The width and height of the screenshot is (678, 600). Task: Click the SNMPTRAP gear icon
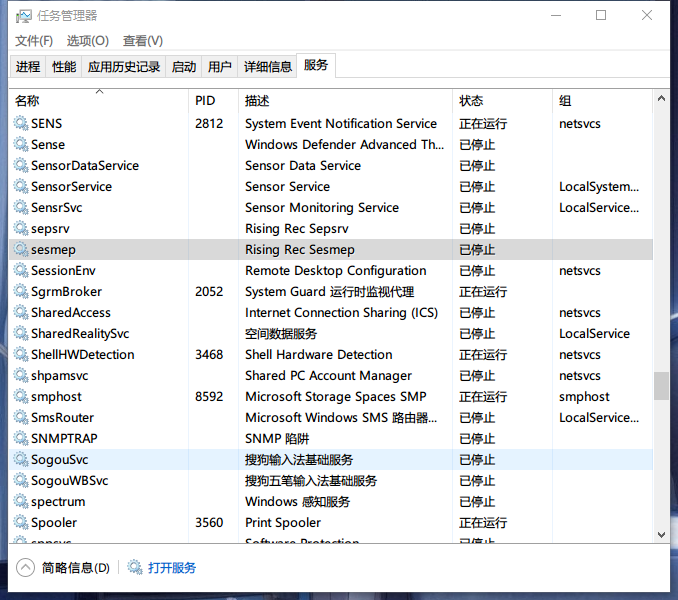tap(21, 438)
